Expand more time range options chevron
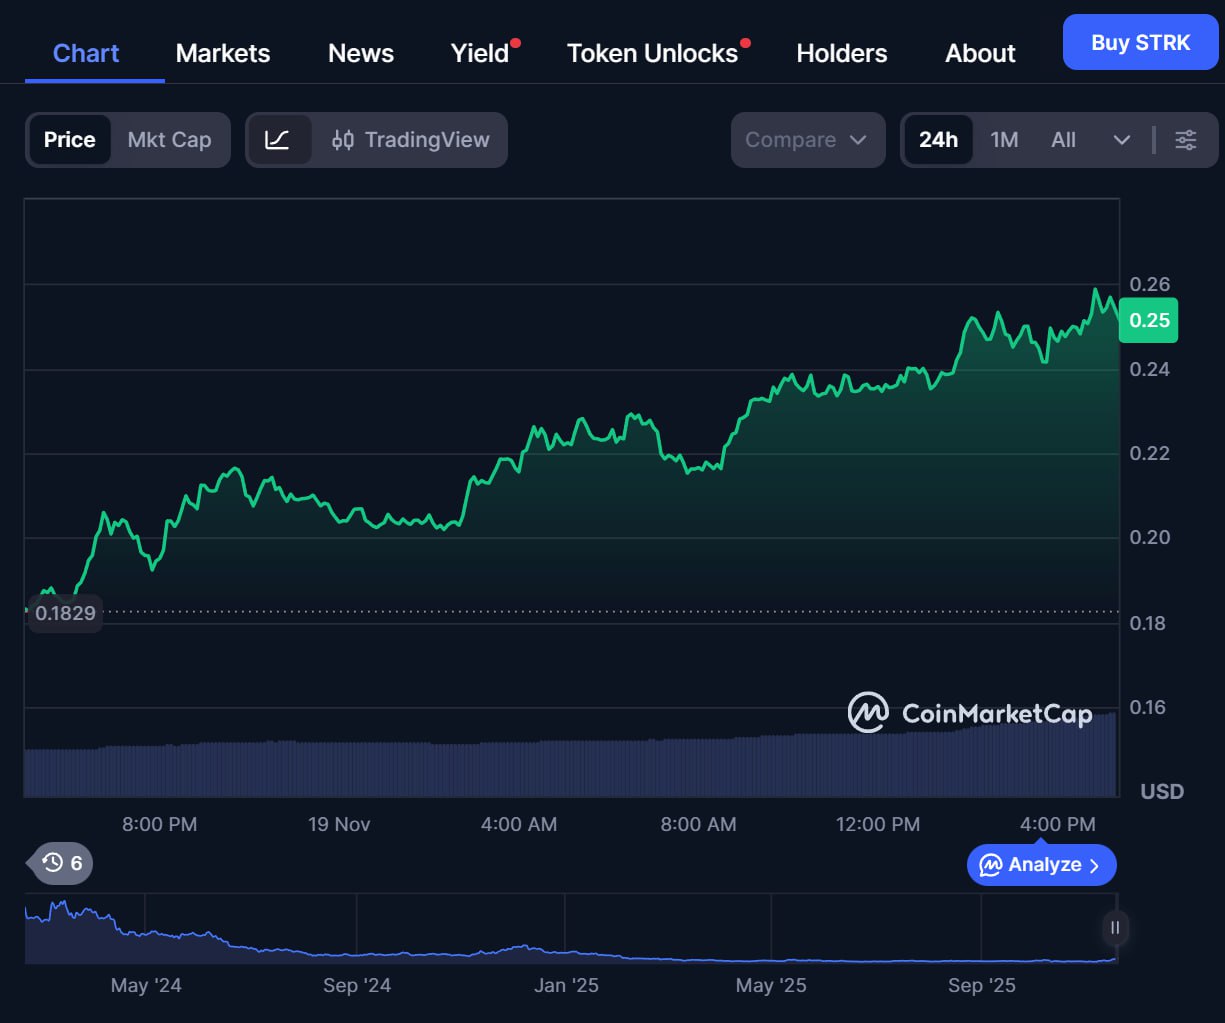The height and width of the screenshot is (1023, 1225). click(x=1121, y=140)
